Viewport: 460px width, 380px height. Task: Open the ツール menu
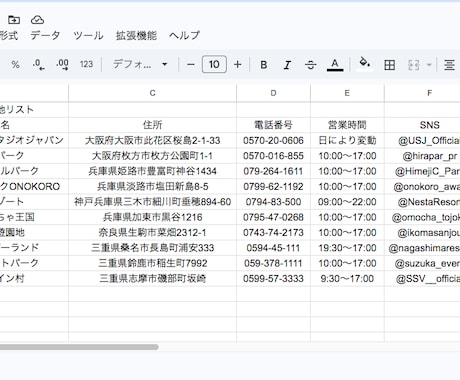[x=88, y=35]
